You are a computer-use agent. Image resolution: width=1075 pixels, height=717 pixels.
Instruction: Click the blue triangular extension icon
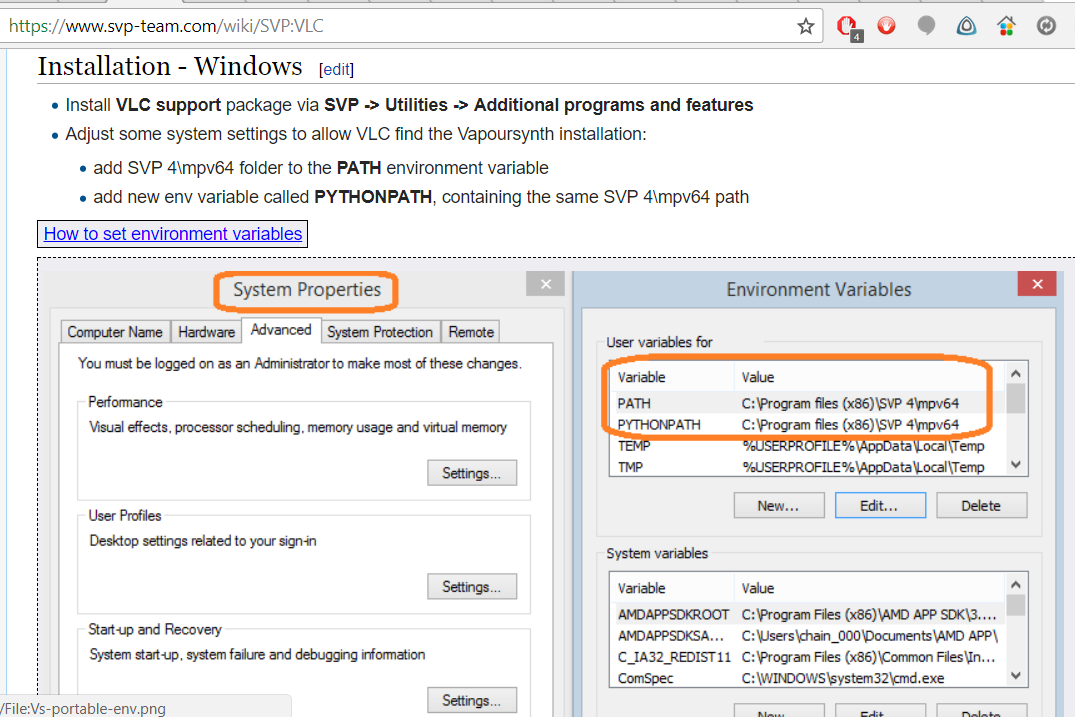966,26
